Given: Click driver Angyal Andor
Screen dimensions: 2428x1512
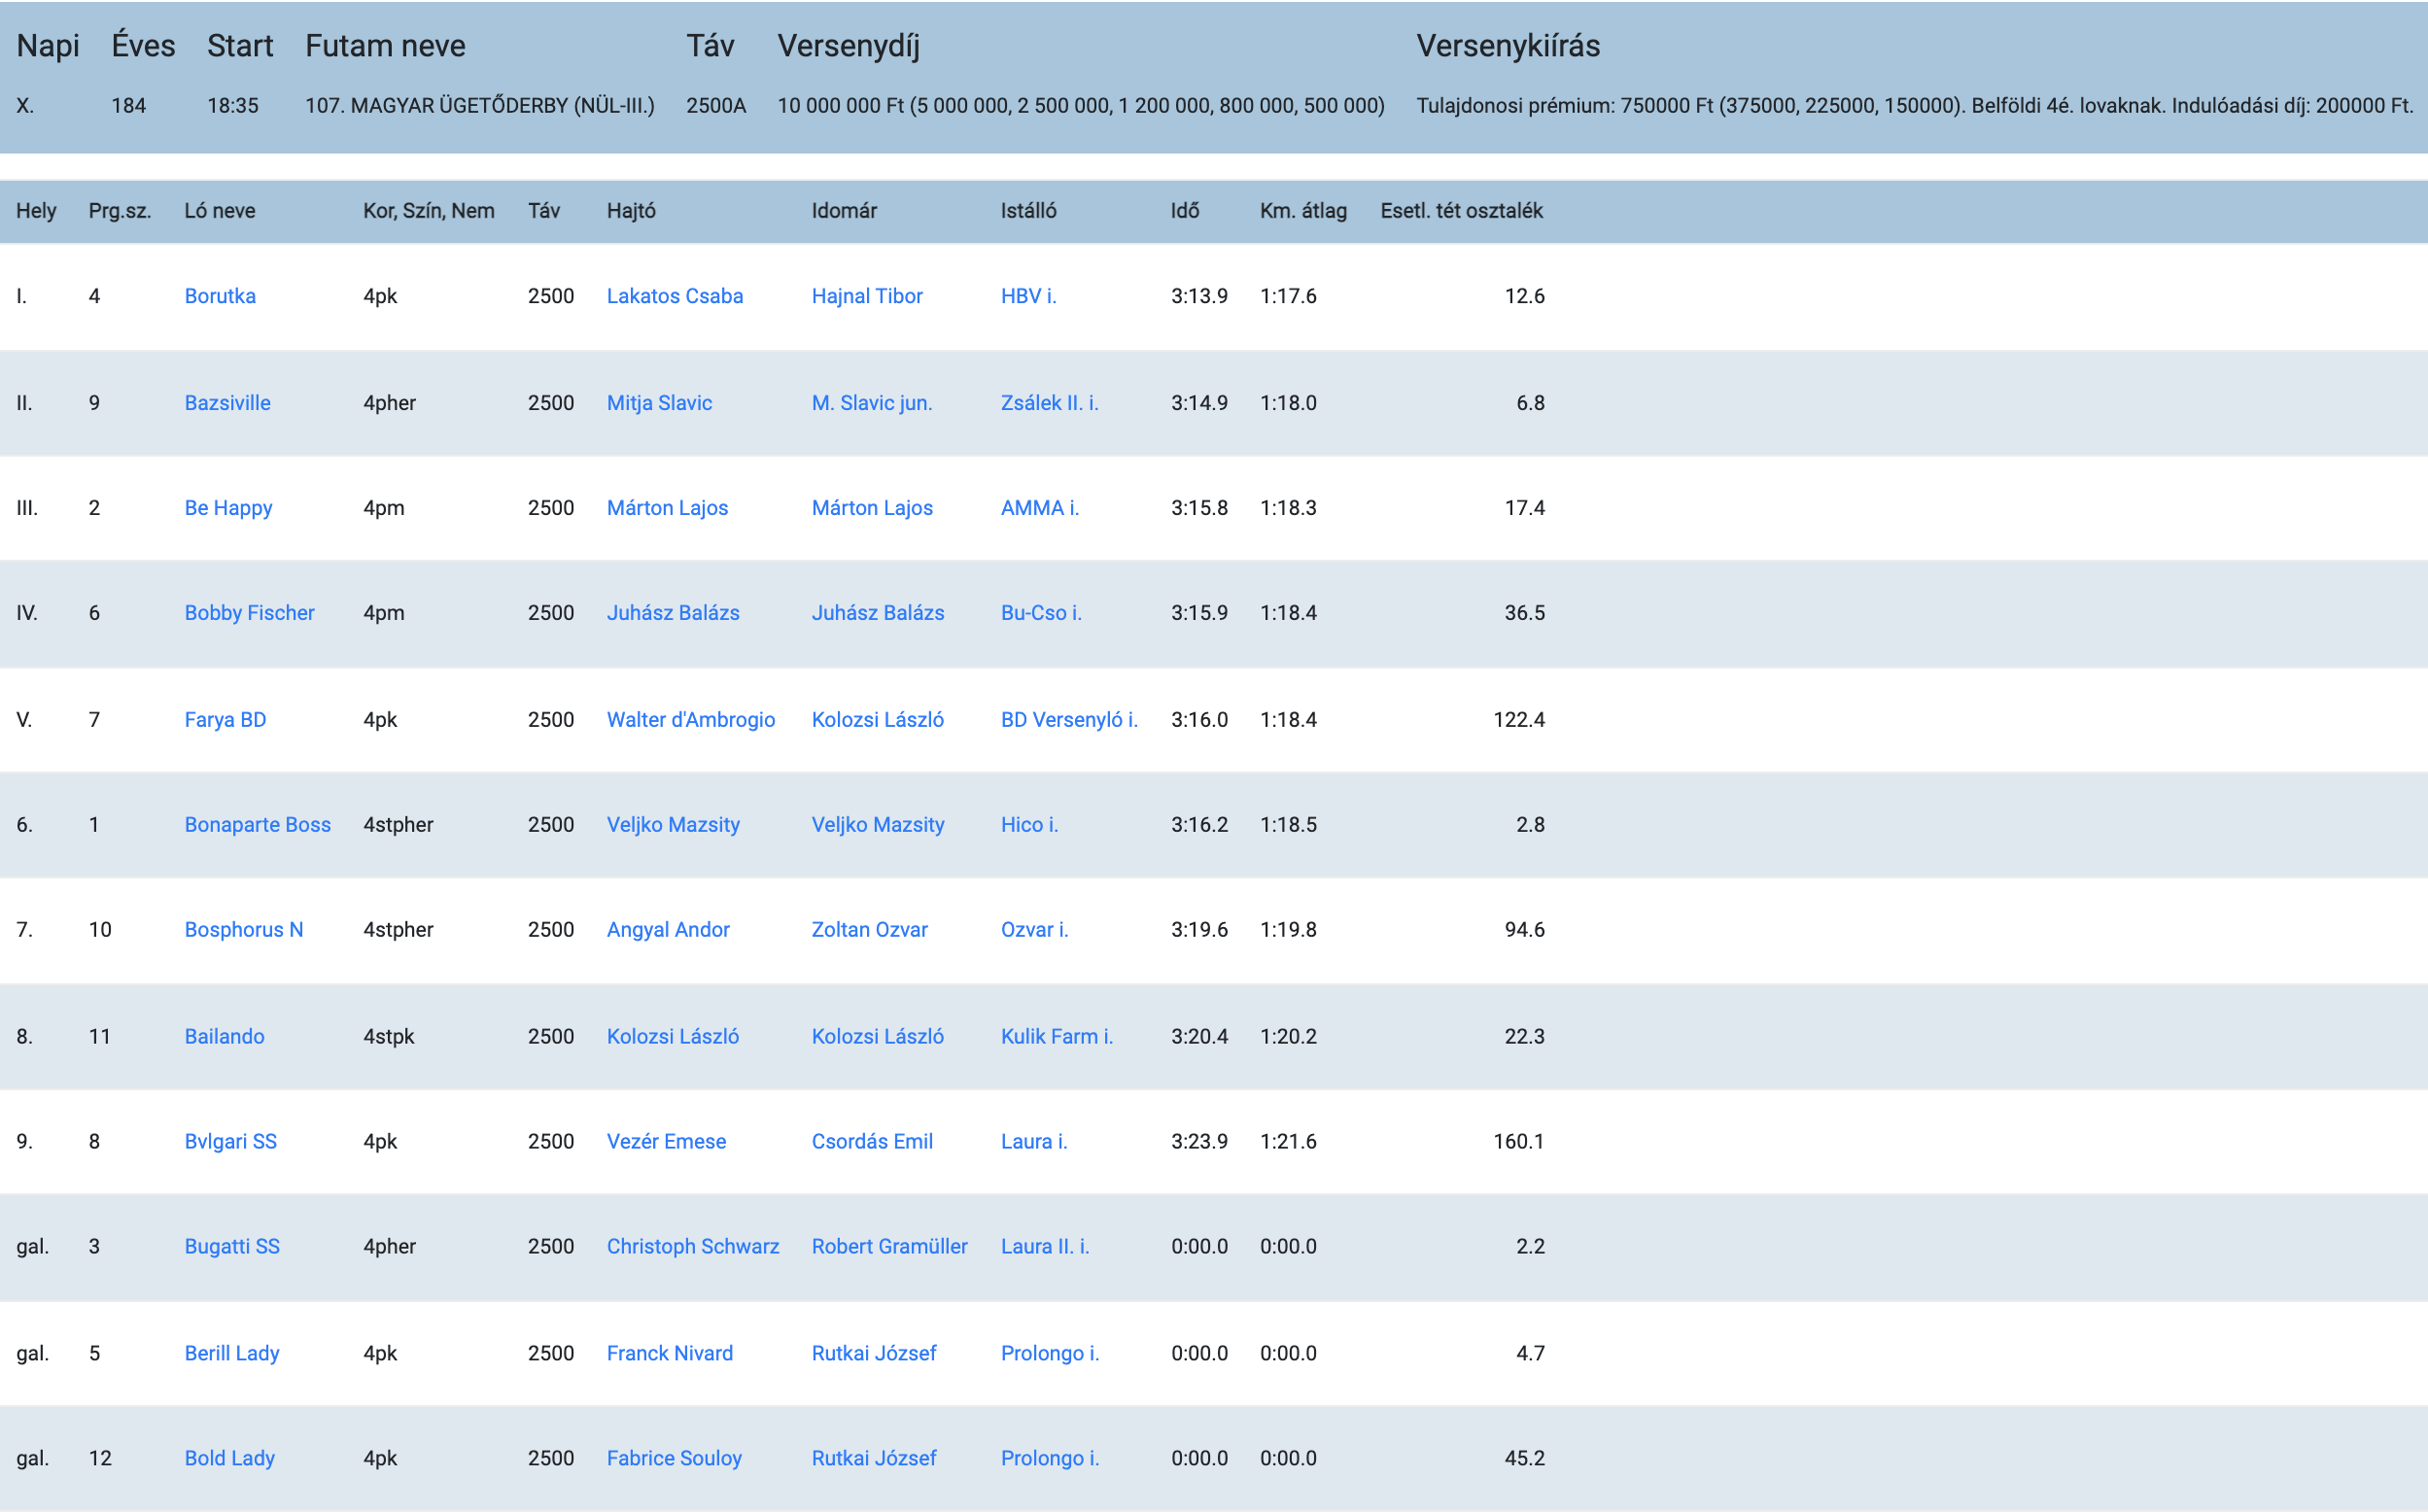Looking at the screenshot, I should [668, 930].
